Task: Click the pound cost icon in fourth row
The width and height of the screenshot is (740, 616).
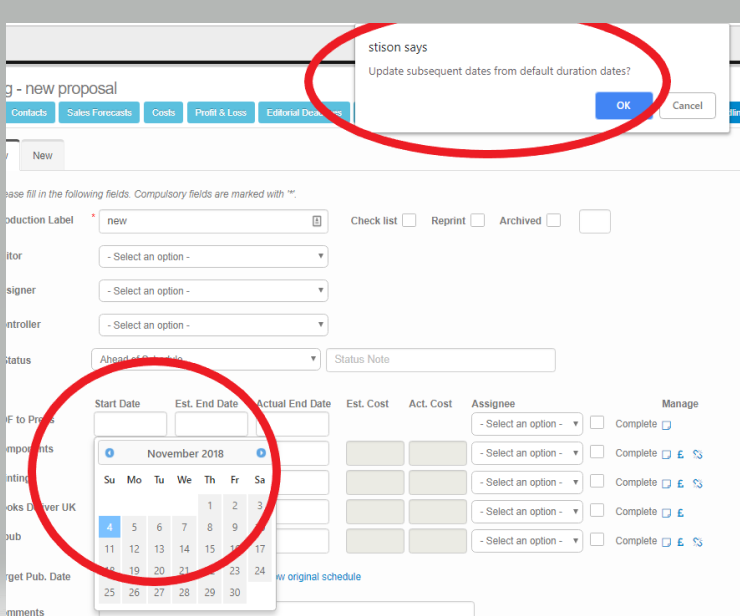Action: tap(680, 513)
